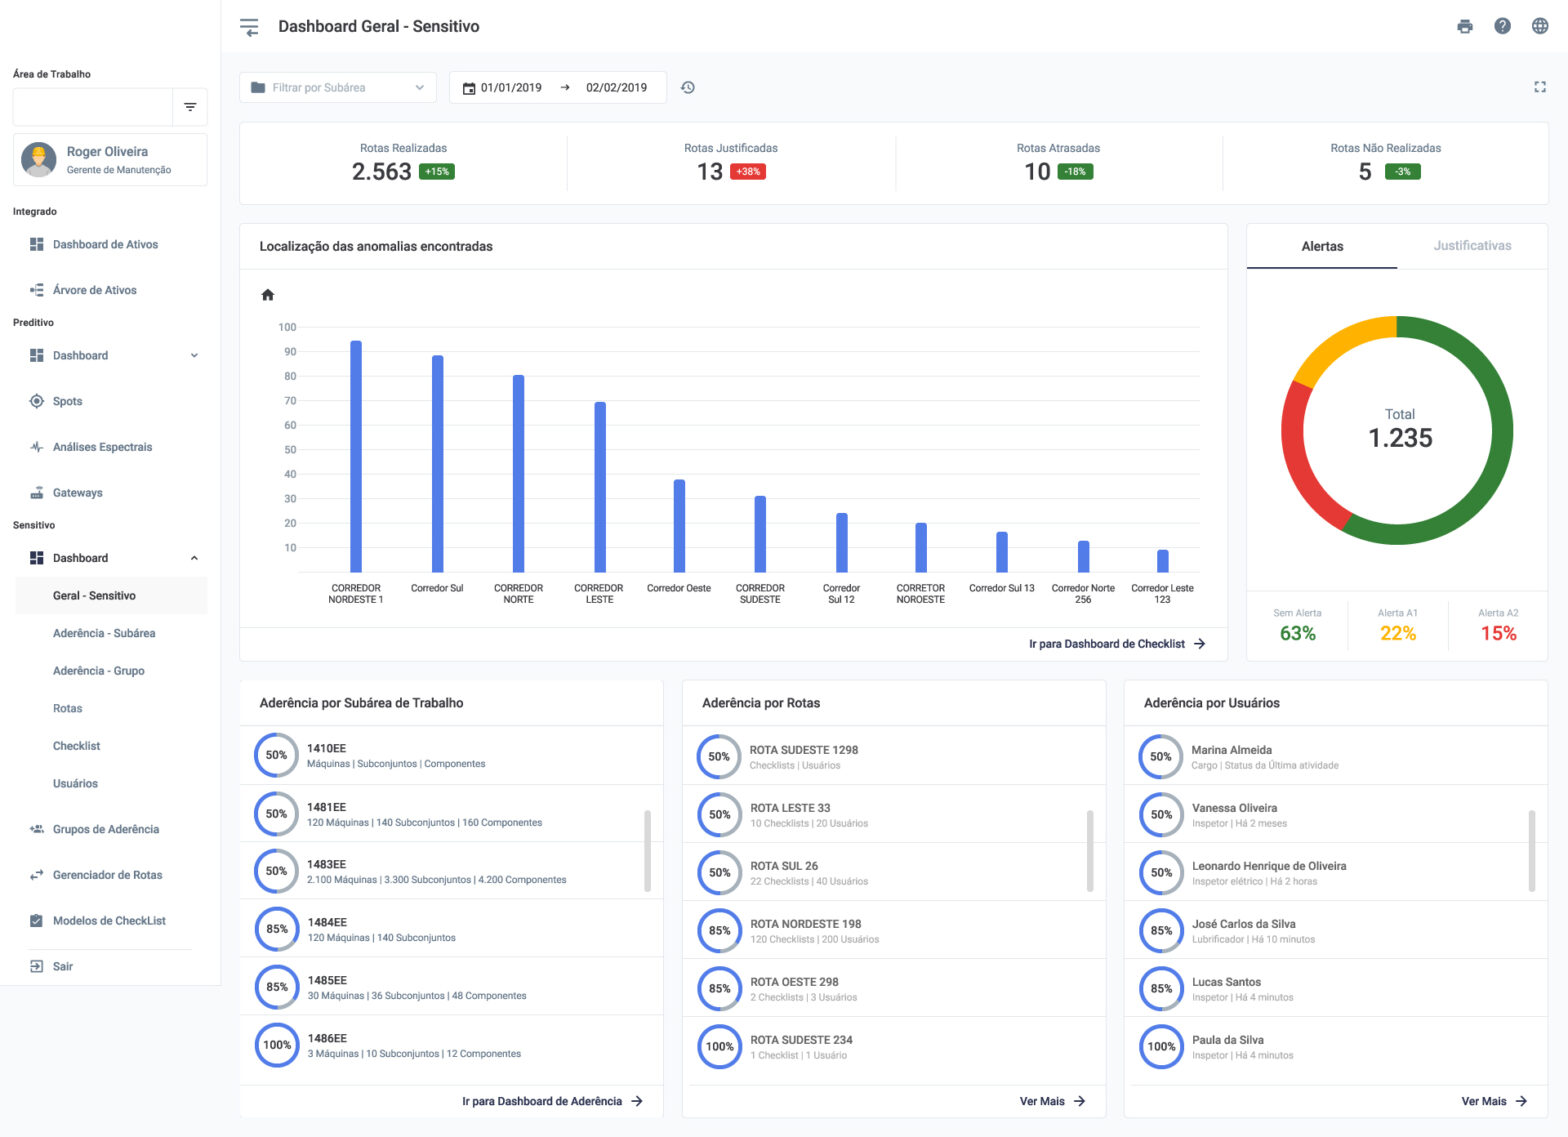Toggle fullscreen mode icon

(x=1540, y=88)
